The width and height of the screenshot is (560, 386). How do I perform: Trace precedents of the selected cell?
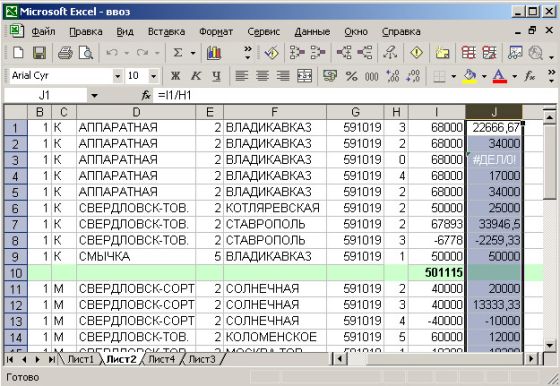(x=297, y=53)
